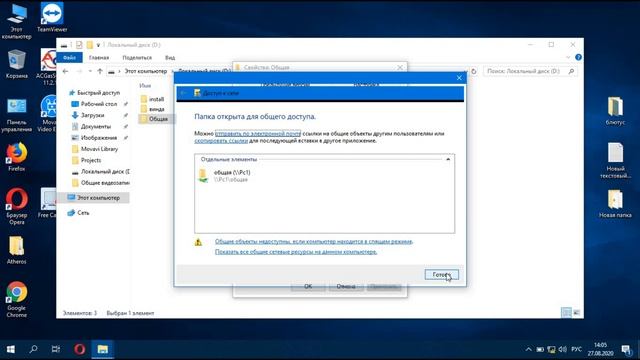This screenshot has height=360, width=640.
Task: Open блютус folder on desktop
Action: pyautogui.click(x=615, y=111)
